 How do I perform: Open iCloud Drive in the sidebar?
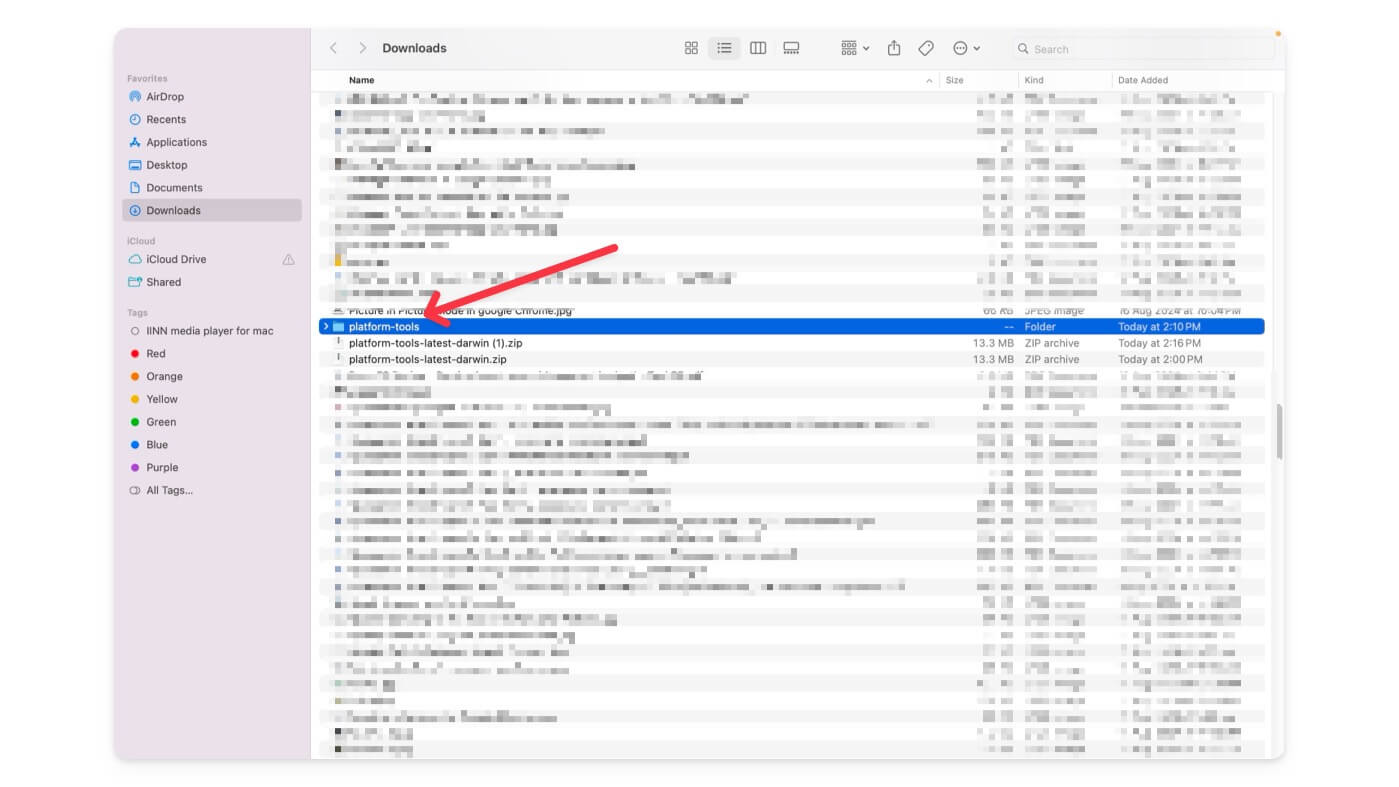pos(212,259)
